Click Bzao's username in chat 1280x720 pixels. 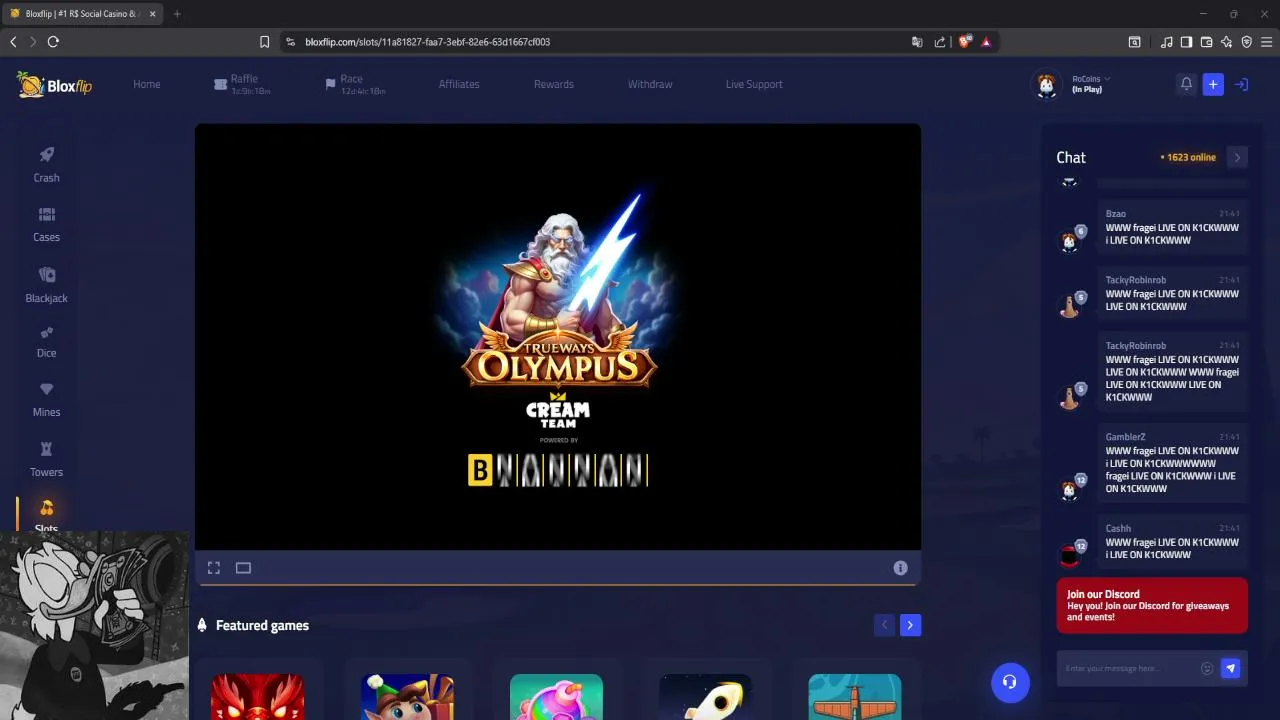click(1116, 214)
